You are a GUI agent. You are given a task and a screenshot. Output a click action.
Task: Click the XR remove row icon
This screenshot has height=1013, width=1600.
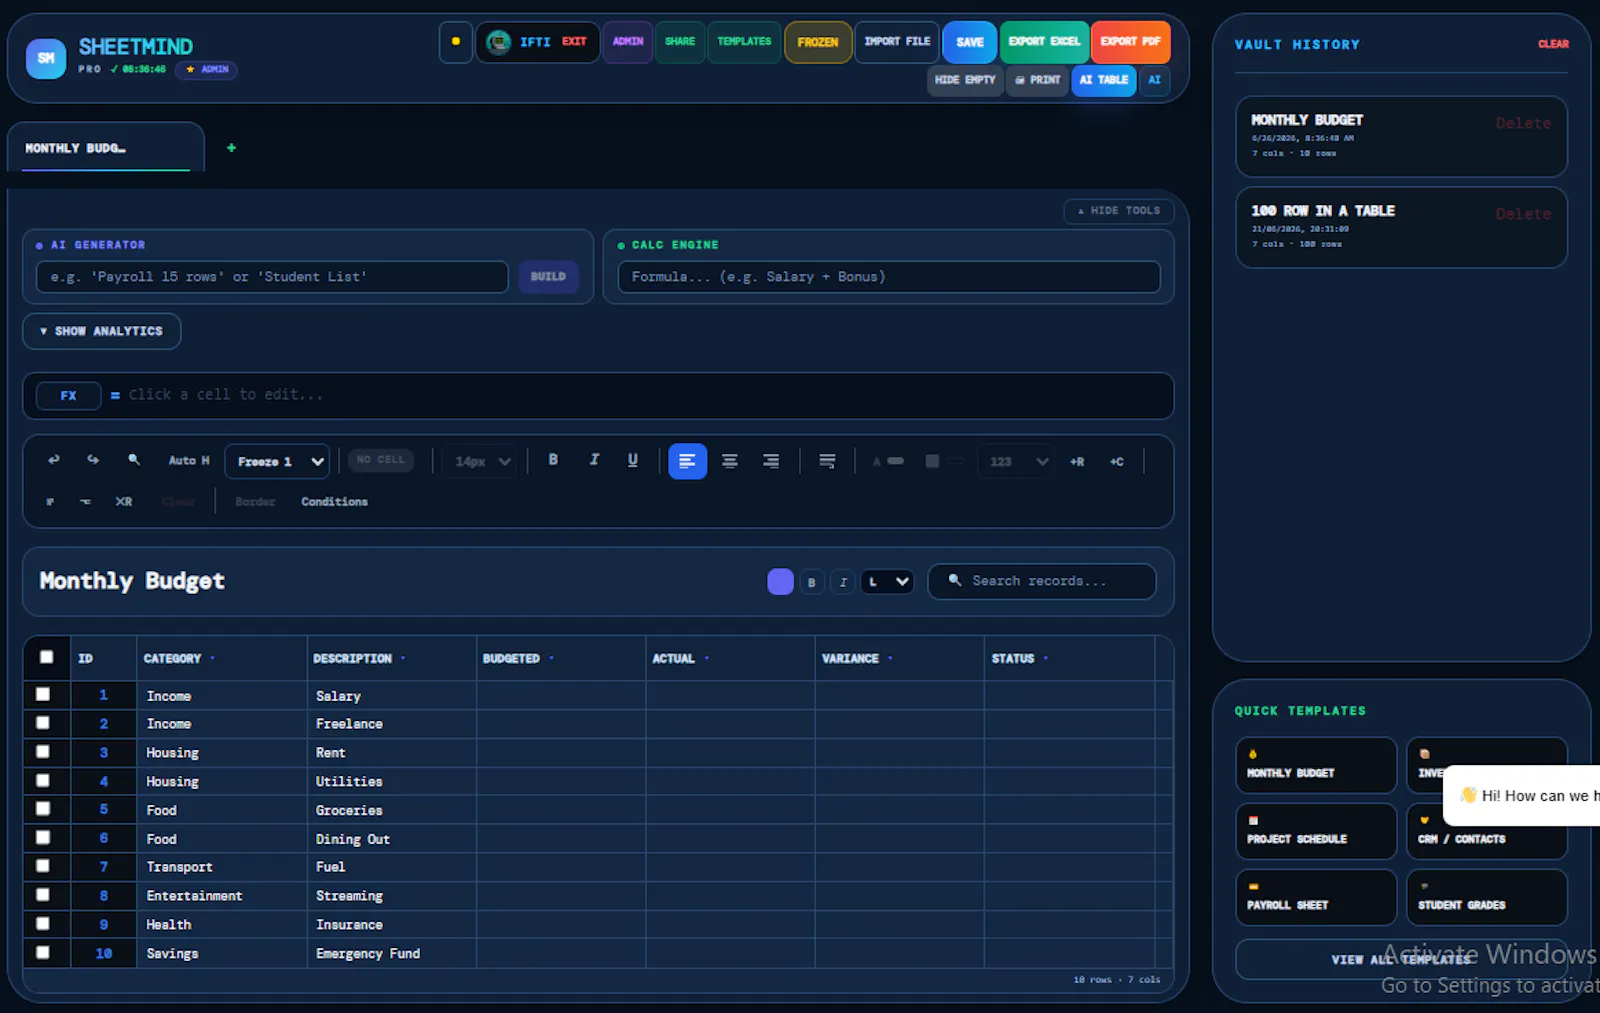(x=123, y=502)
